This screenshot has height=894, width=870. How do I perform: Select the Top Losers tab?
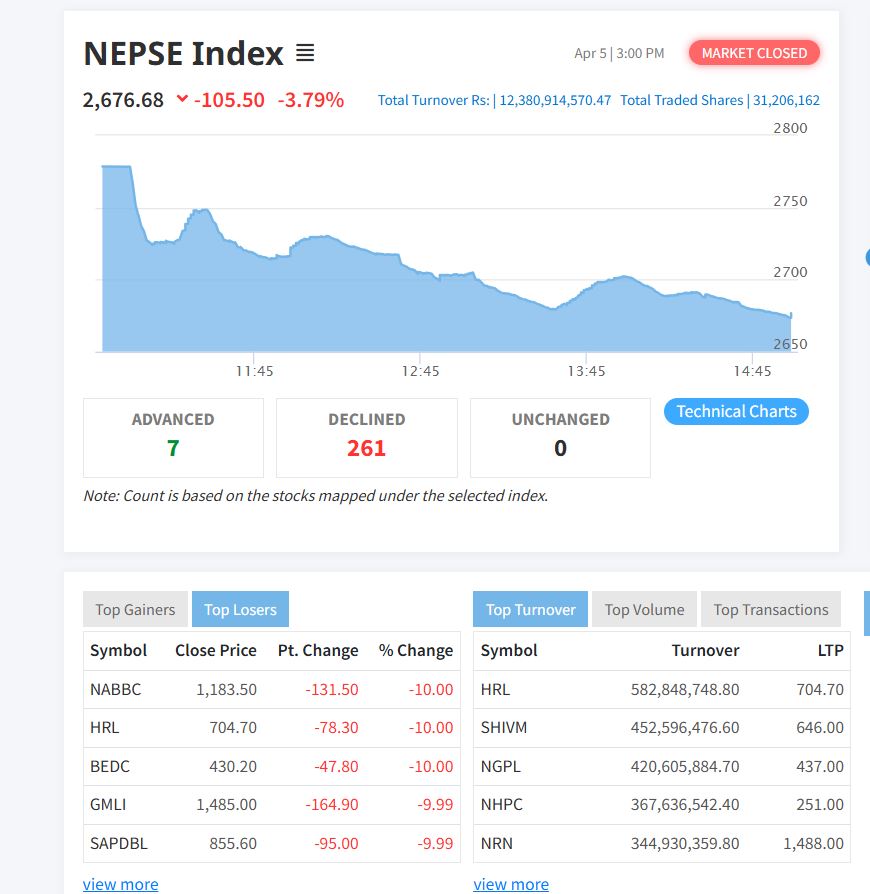240,609
